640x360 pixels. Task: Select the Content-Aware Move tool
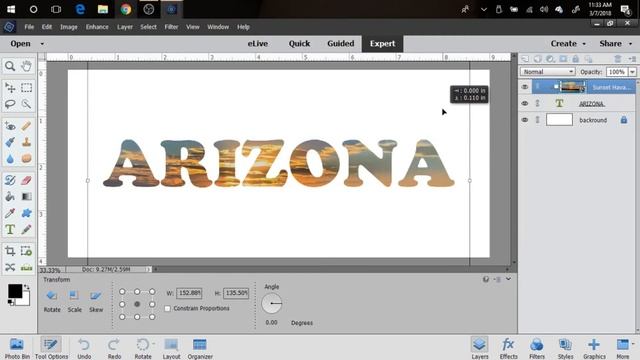(10, 267)
